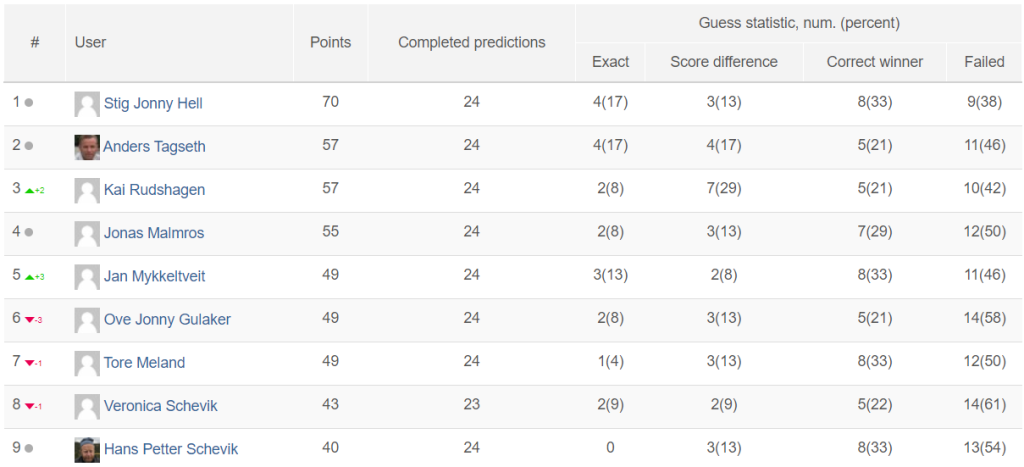Open Stig Jonny Hell's profile link

(x=153, y=103)
